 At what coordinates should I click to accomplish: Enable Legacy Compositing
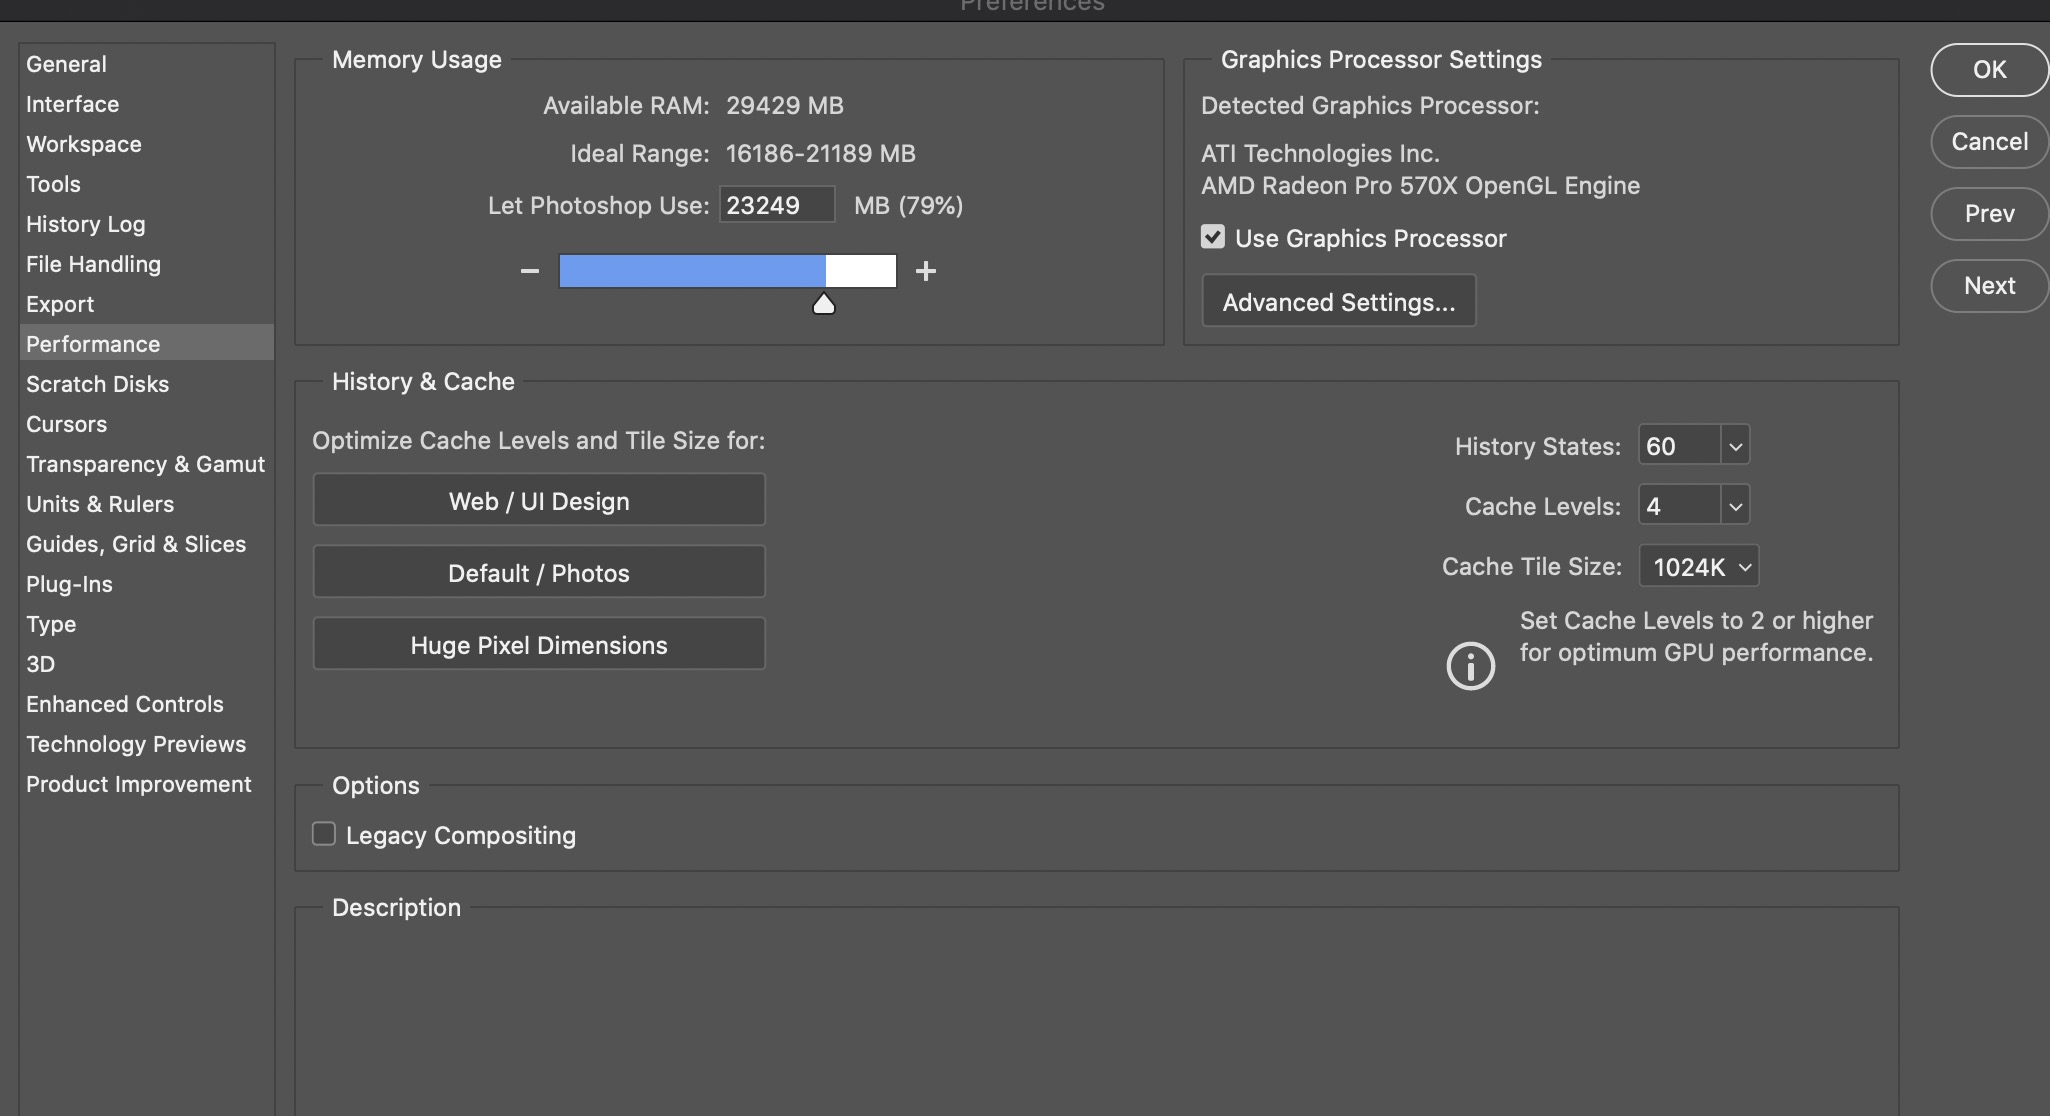[322, 832]
